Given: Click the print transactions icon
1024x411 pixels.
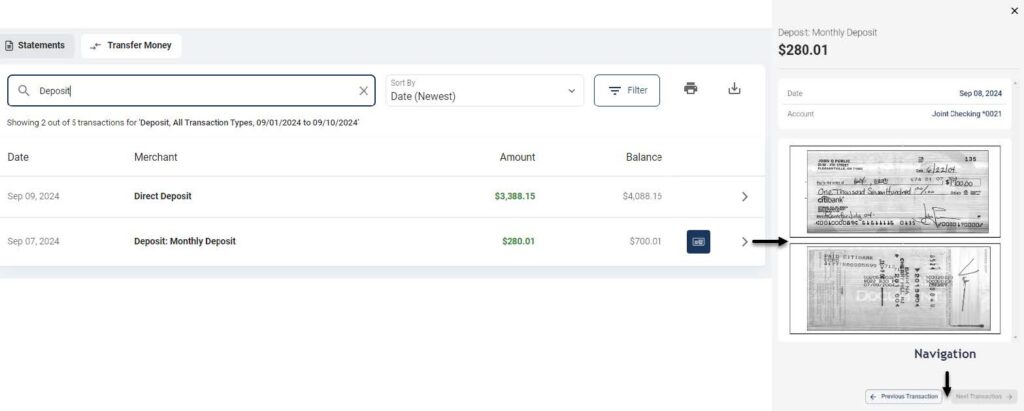Looking at the screenshot, I should [690, 88].
